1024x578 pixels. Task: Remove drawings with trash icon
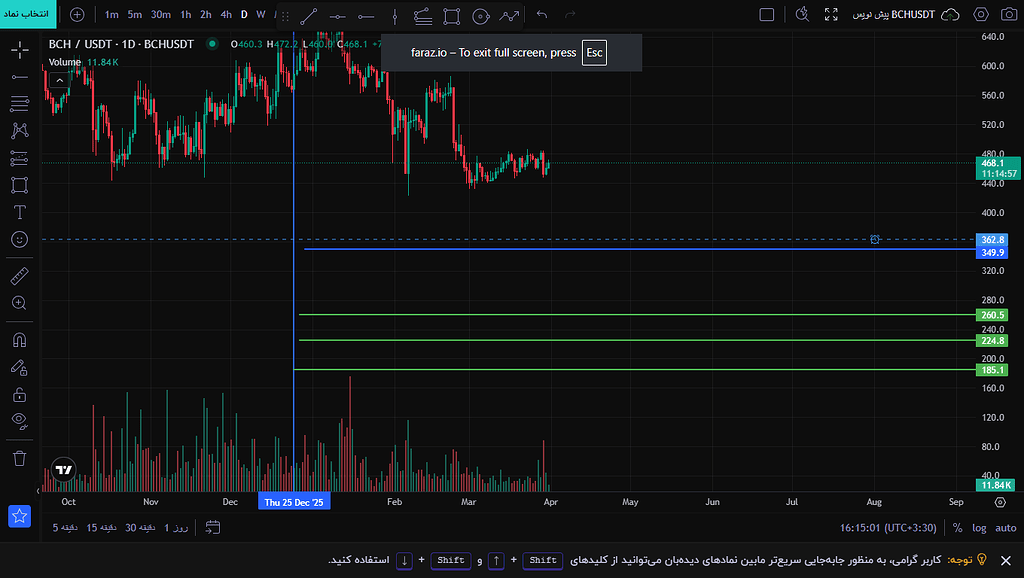click(x=20, y=458)
